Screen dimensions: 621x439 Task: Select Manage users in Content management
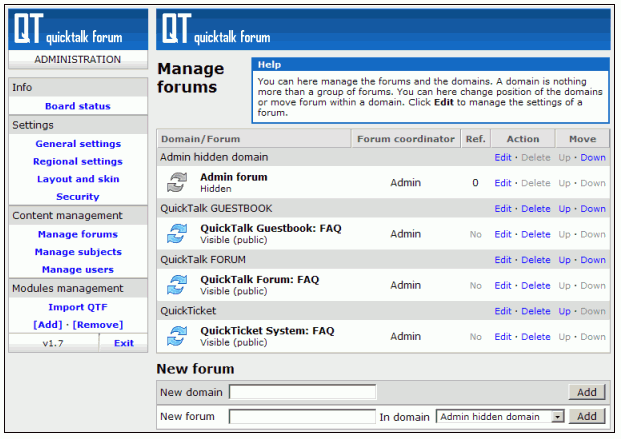pos(78,270)
